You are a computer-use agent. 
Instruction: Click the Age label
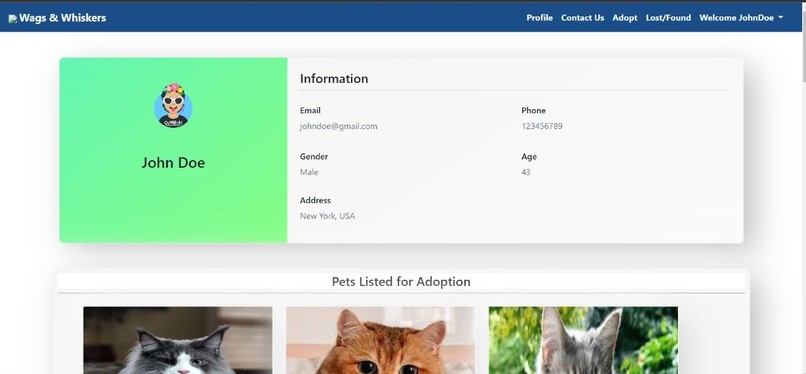pyautogui.click(x=529, y=157)
